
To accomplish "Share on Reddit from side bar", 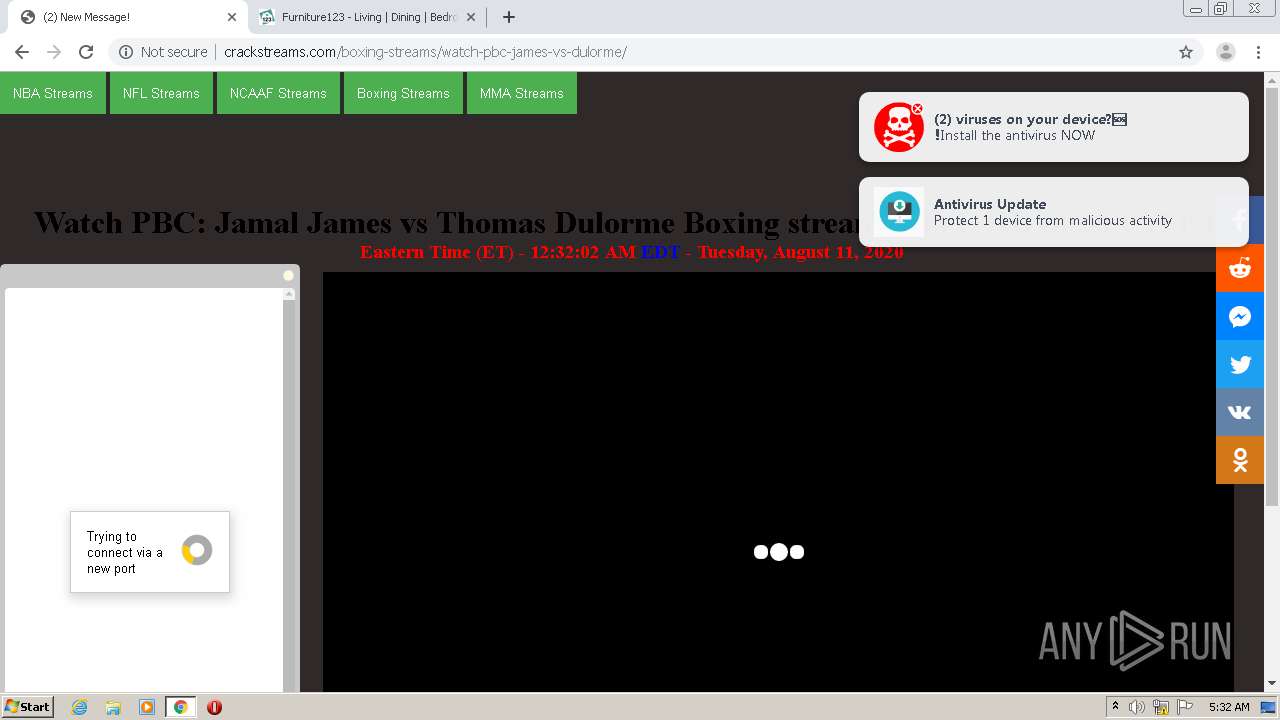I will tap(1240, 268).
